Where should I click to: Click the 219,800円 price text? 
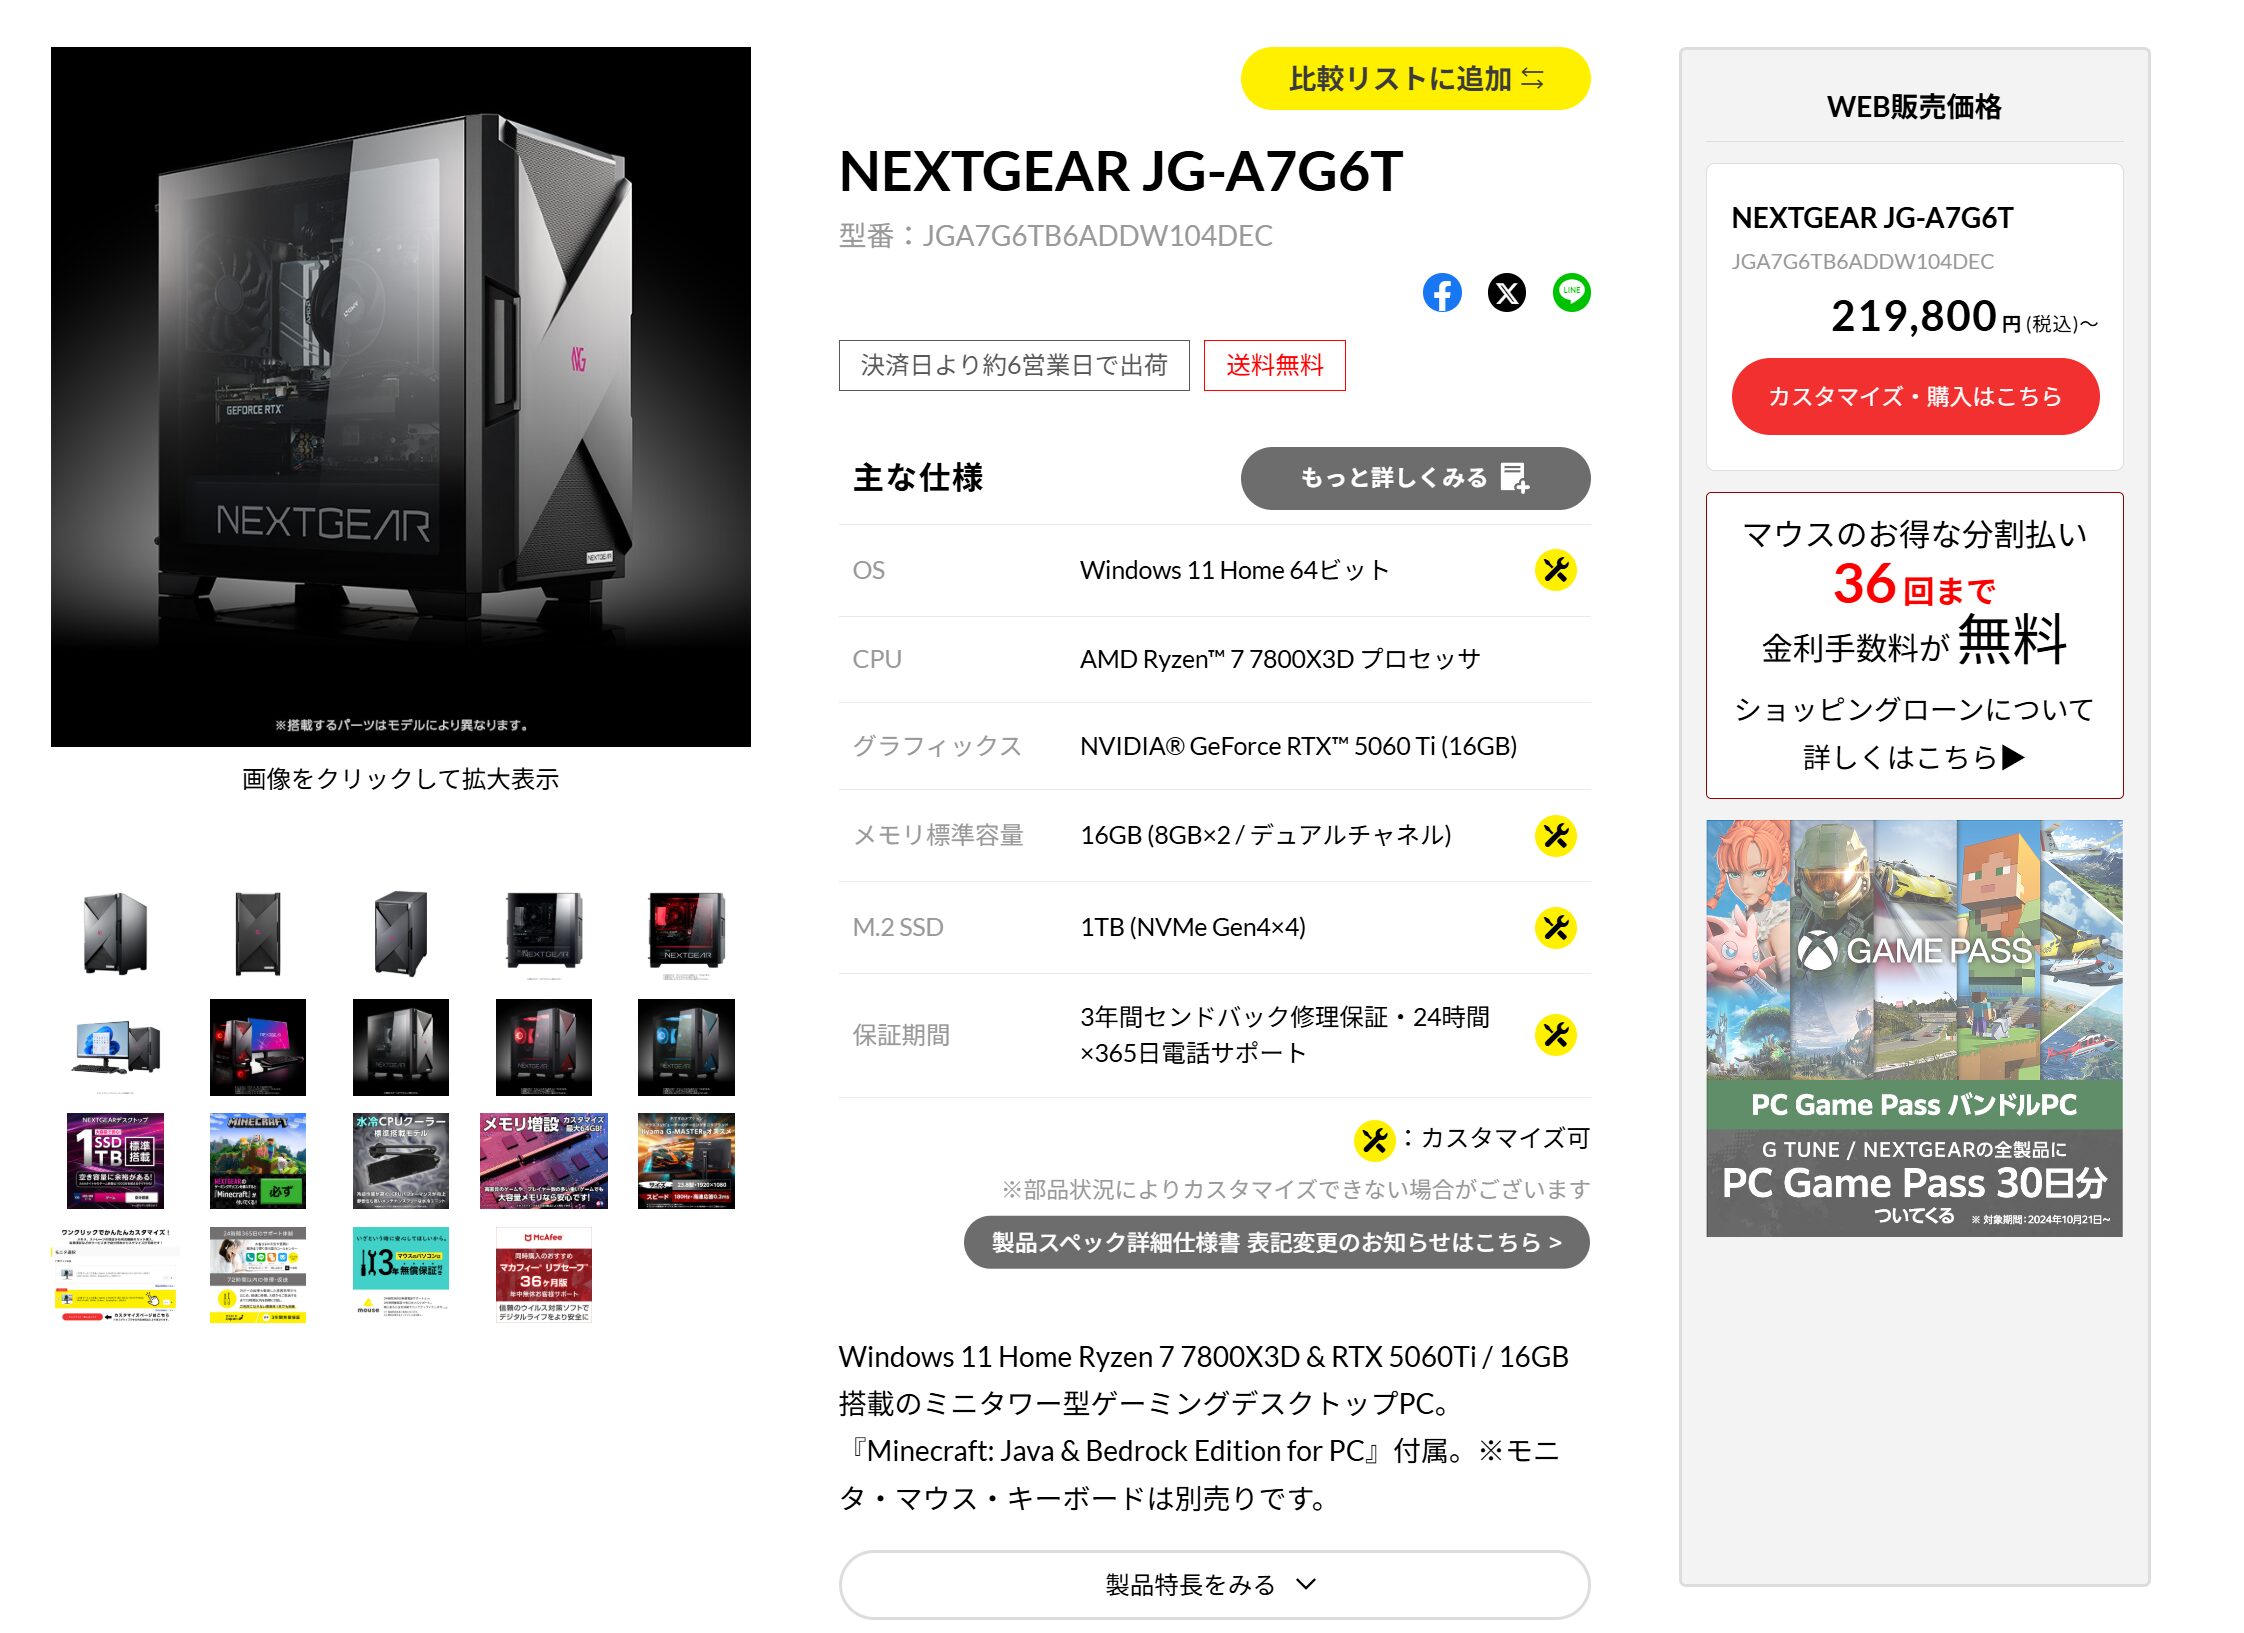(1964, 317)
